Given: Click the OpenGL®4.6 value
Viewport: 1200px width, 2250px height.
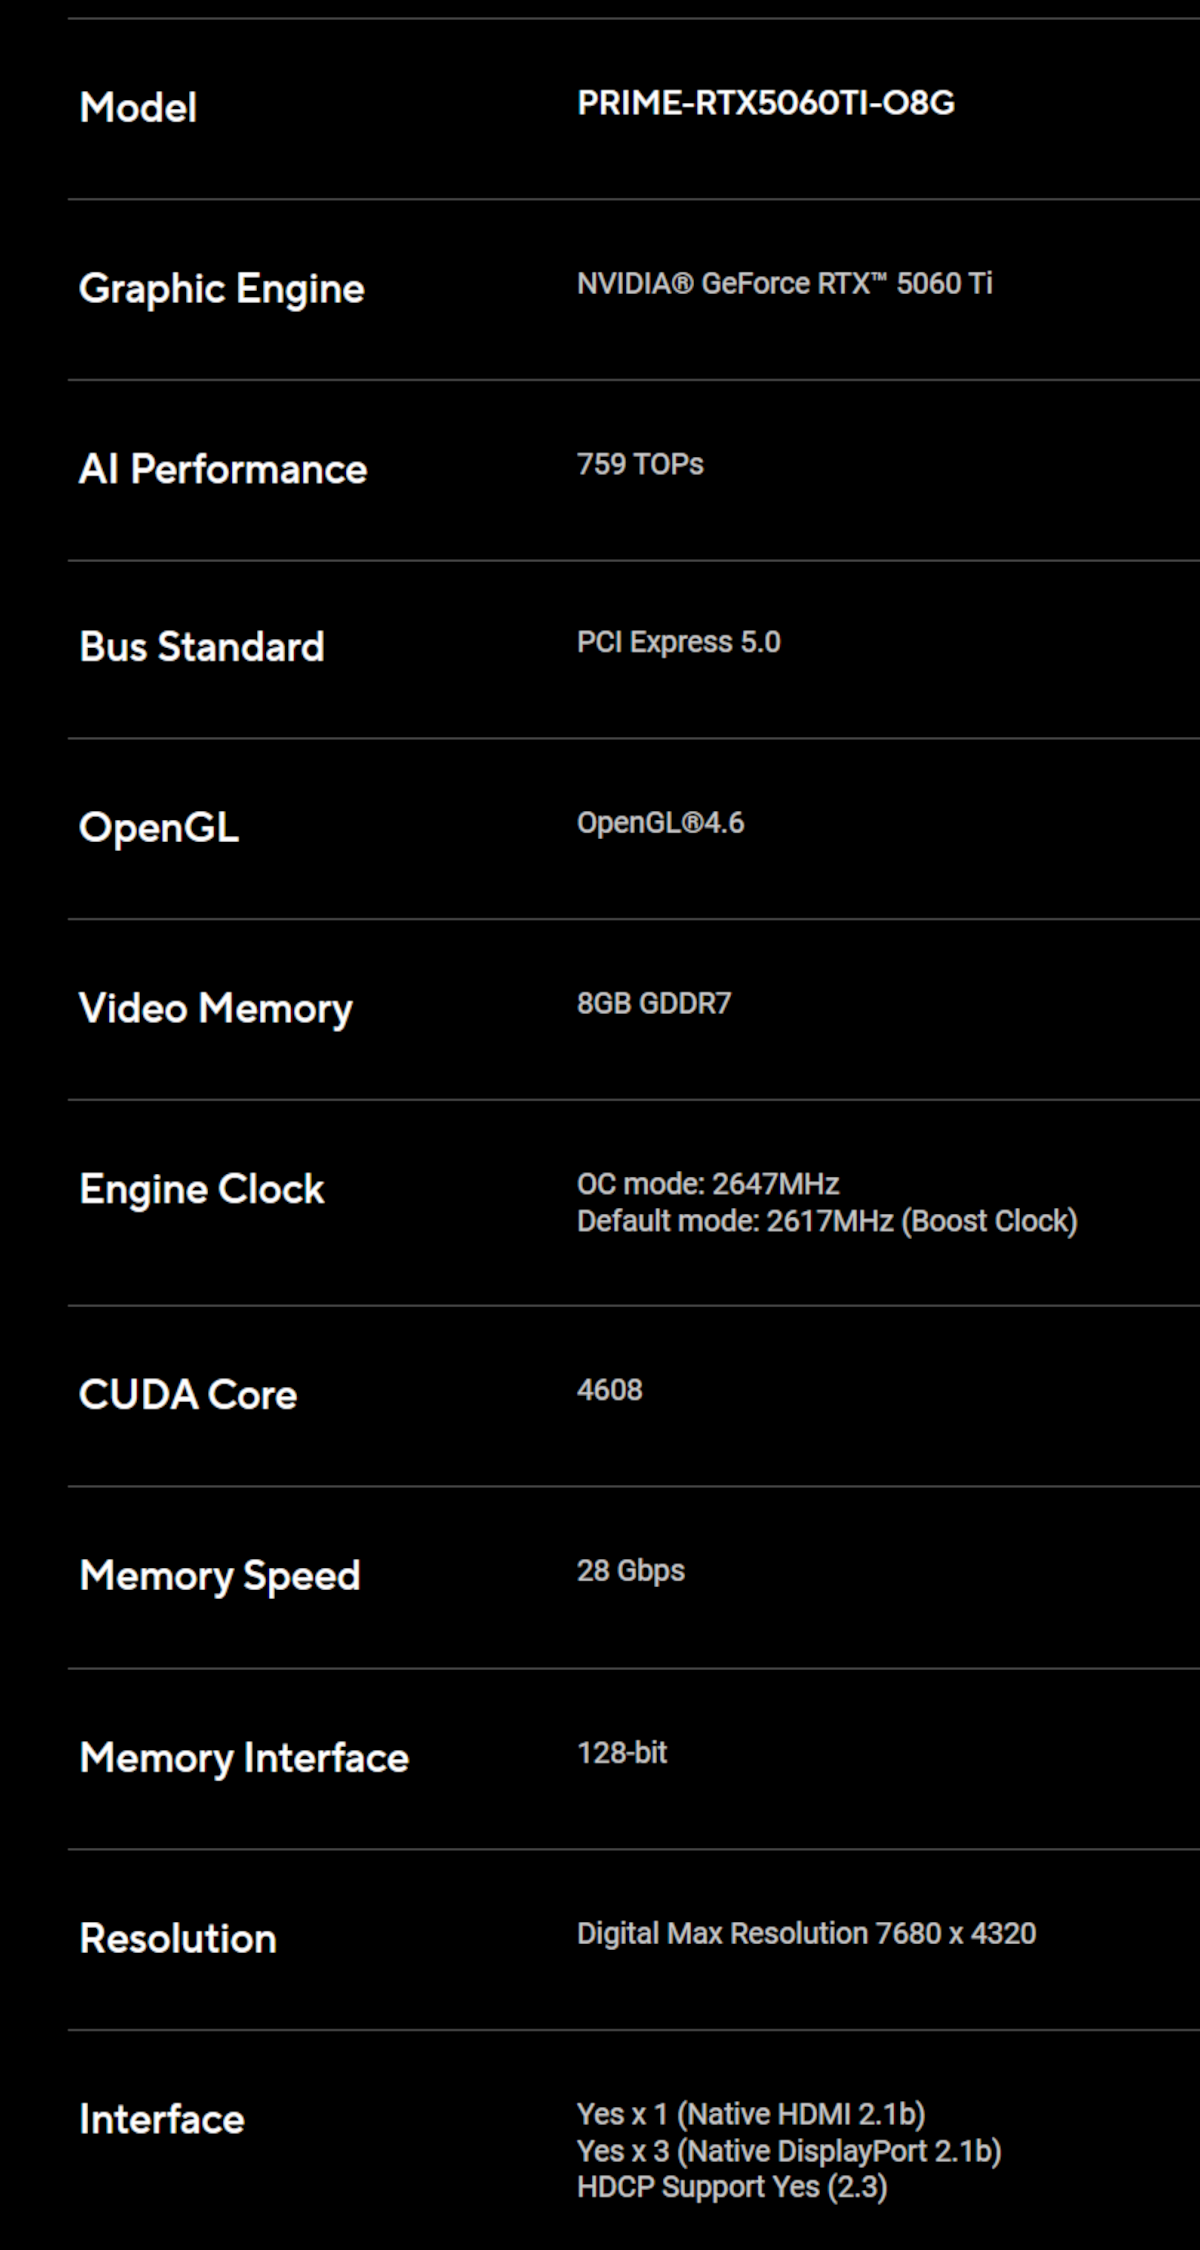Looking at the screenshot, I should click(660, 823).
